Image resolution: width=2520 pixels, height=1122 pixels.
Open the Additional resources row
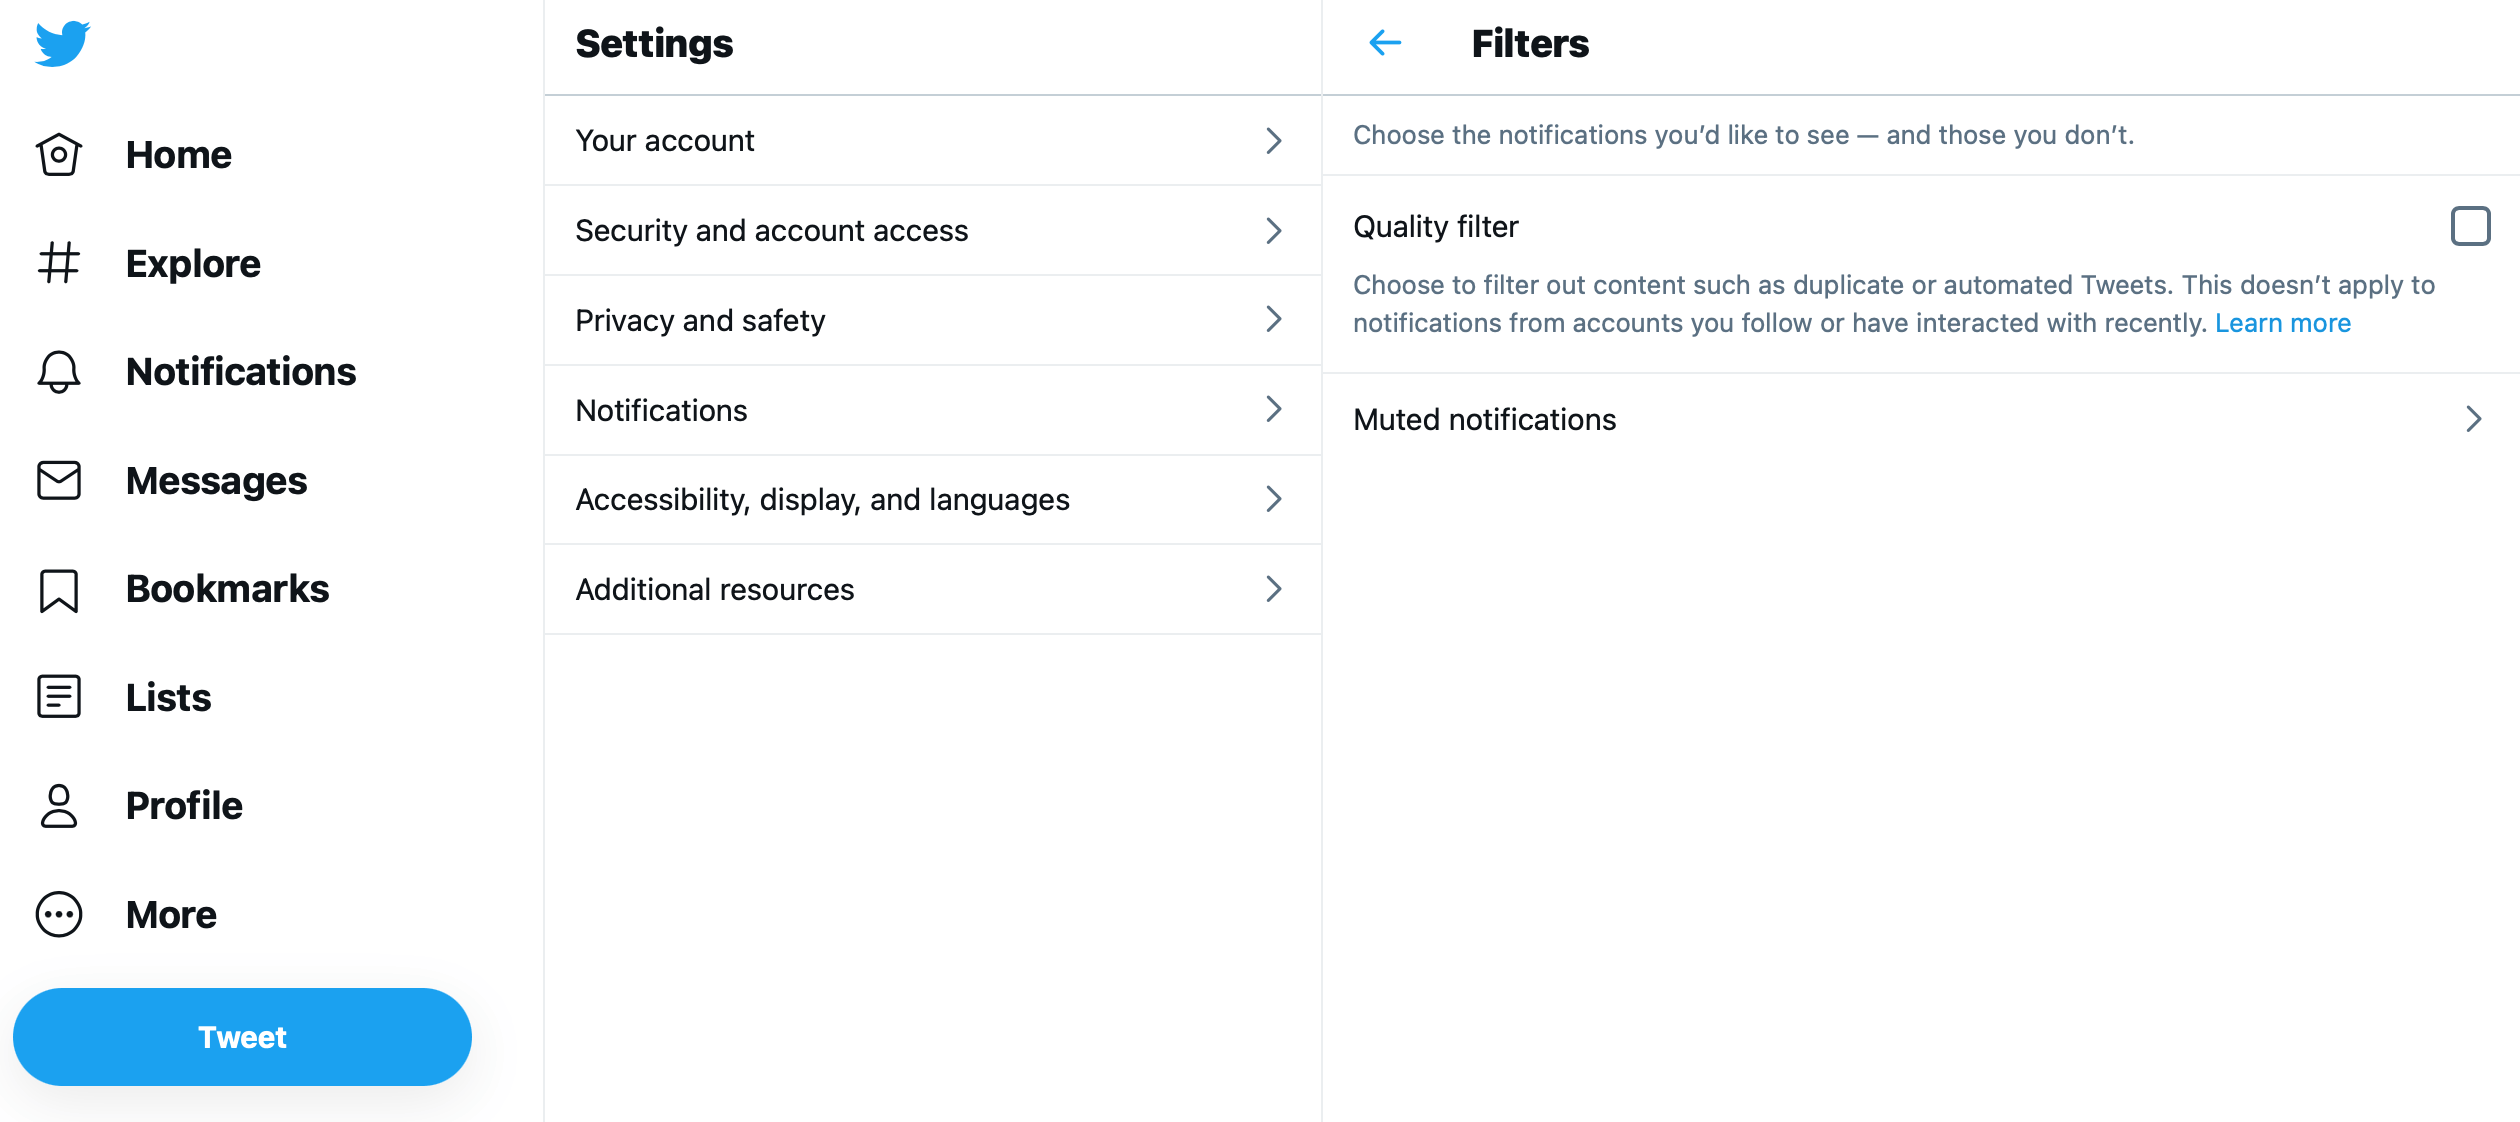(x=715, y=590)
